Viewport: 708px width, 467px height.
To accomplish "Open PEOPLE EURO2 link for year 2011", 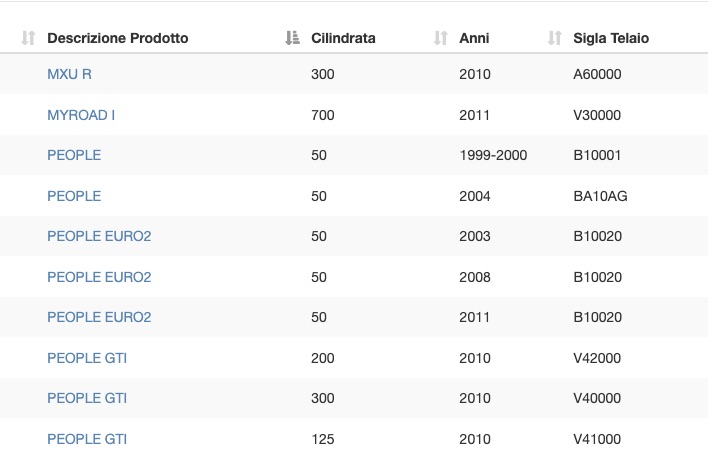I will point(99,317).
